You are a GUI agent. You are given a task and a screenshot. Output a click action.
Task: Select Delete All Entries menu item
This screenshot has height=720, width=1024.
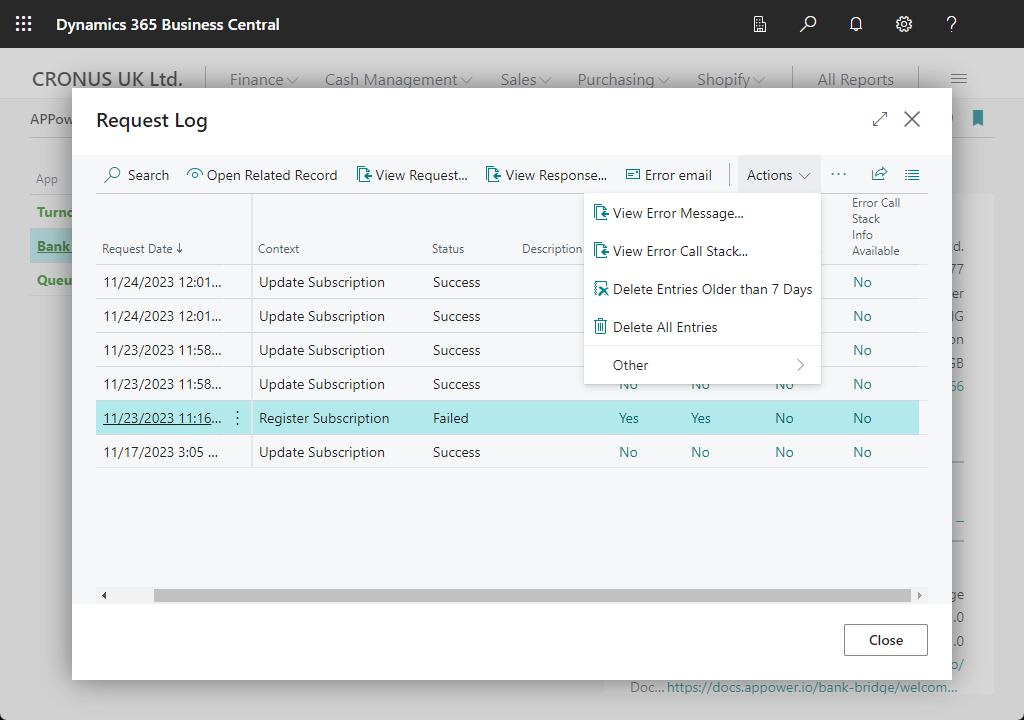coord(664,327)
